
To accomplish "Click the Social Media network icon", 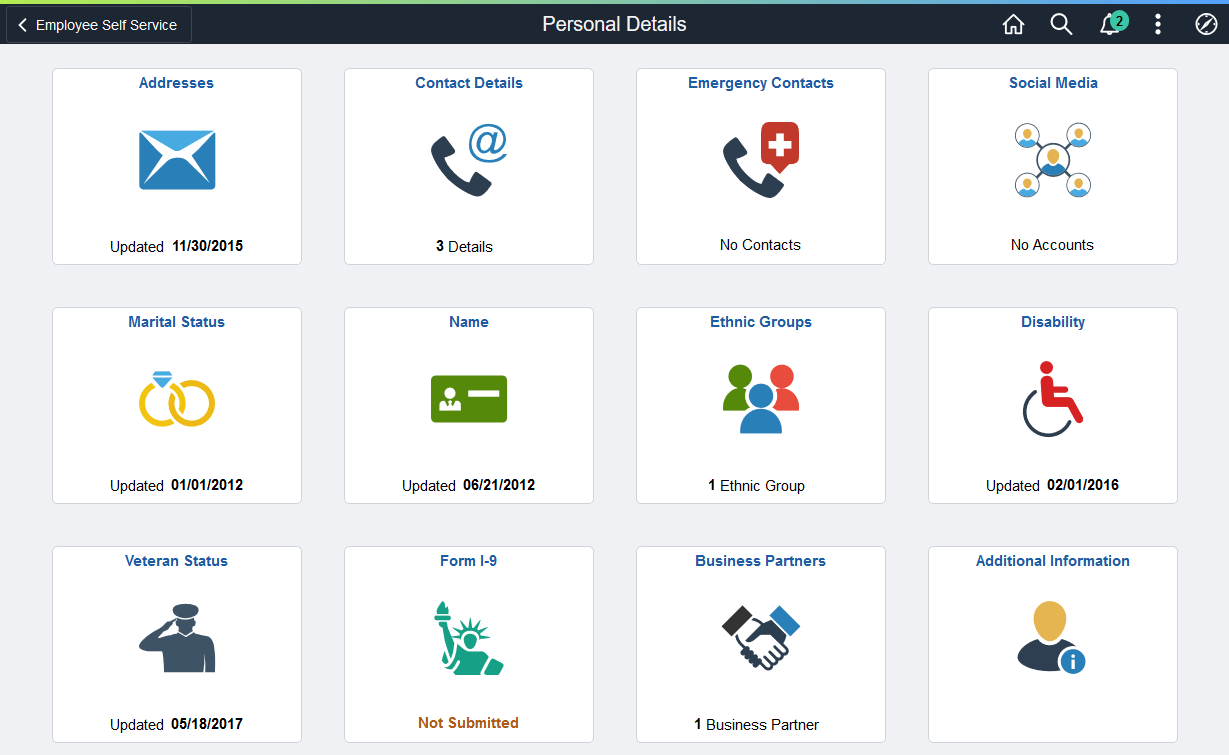I will [1053, 160].
